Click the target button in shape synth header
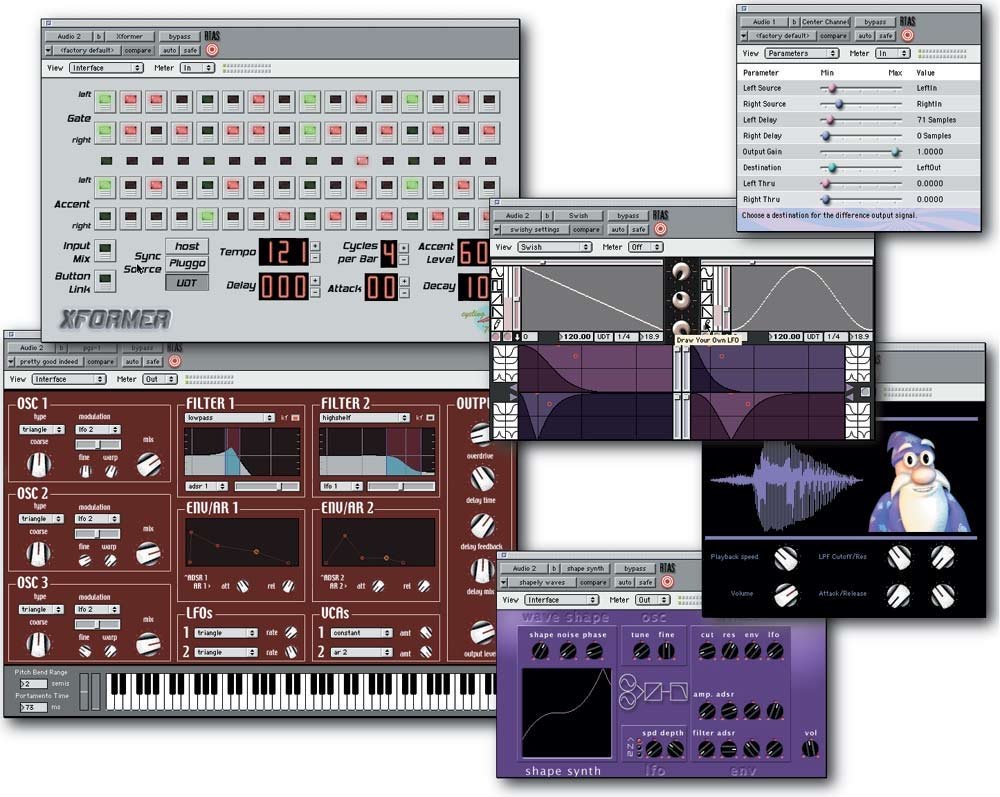This screenshot has height=797, width=1000. click(x=667, y=581)
